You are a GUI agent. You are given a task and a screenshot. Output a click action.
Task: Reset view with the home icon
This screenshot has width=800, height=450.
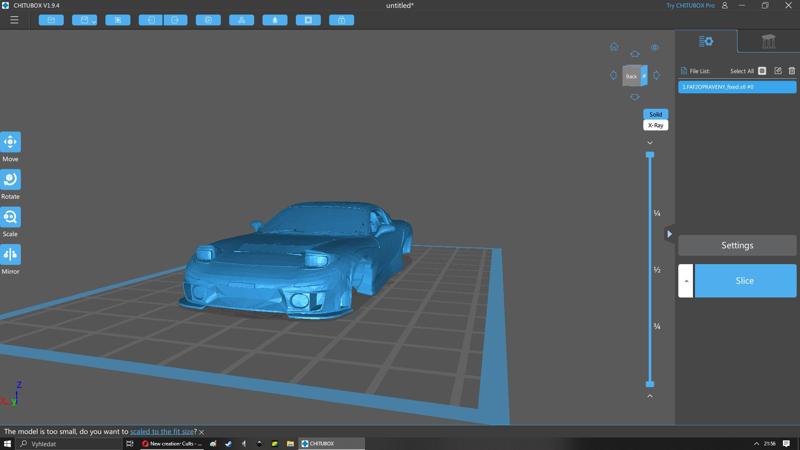point(614,47)
